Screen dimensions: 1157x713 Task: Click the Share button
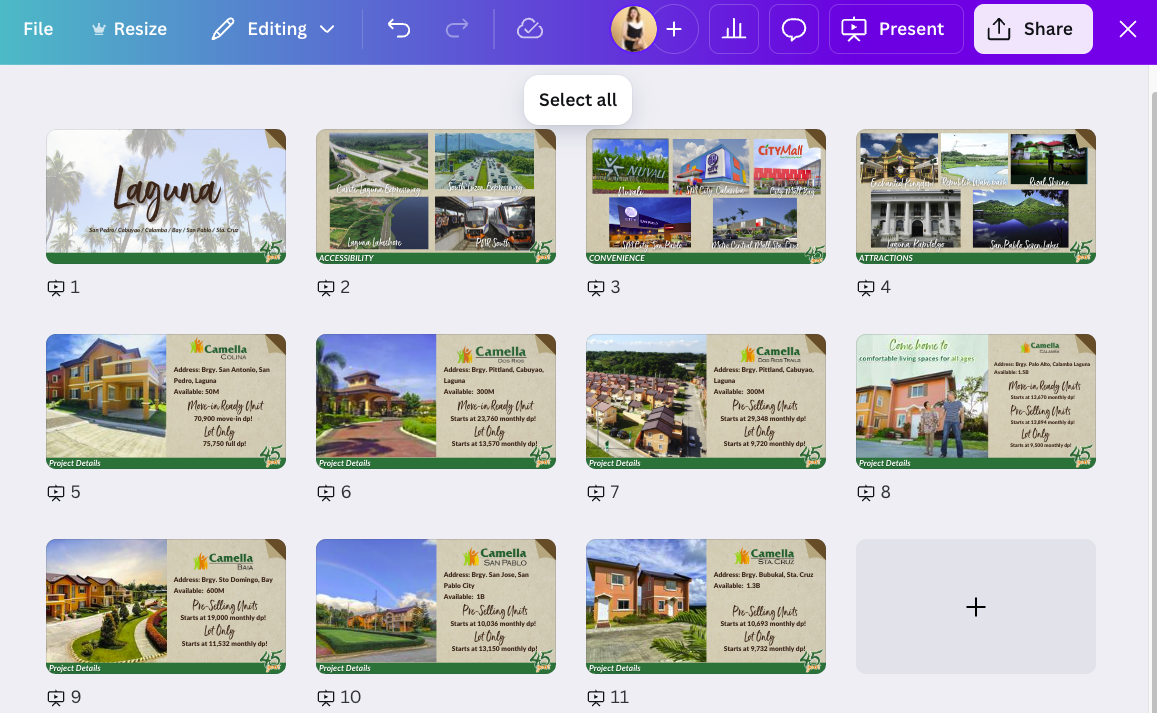(1032, 29)
